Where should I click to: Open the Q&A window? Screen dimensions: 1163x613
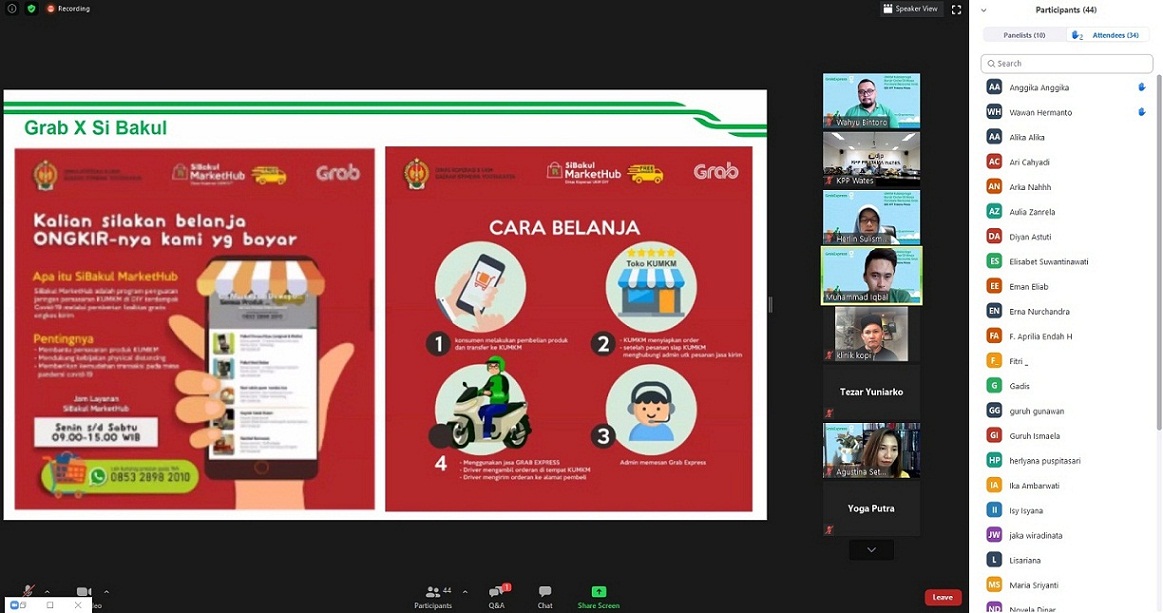[496, 595]
